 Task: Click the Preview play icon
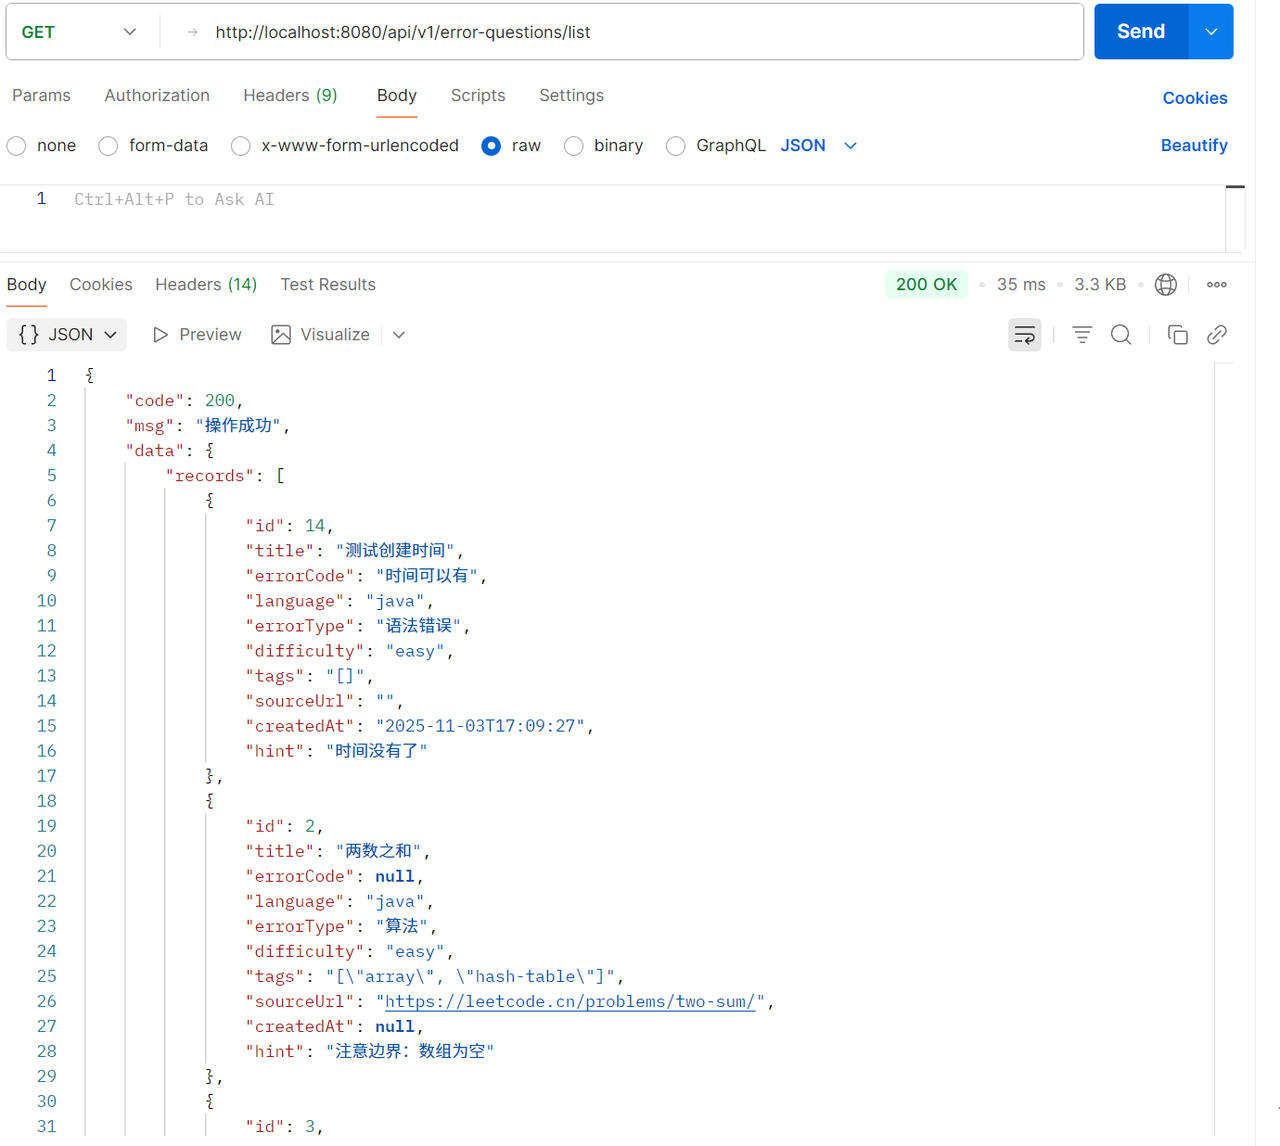tap(160, 335)
